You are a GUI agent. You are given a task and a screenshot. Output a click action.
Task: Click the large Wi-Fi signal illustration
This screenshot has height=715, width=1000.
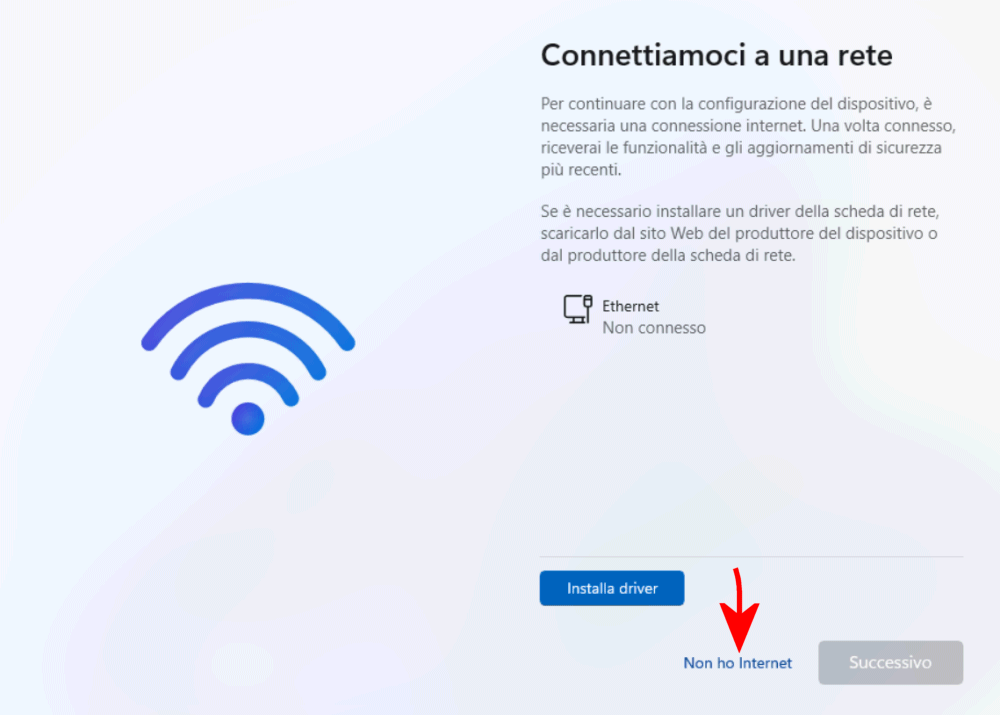[x=248, y=359]
